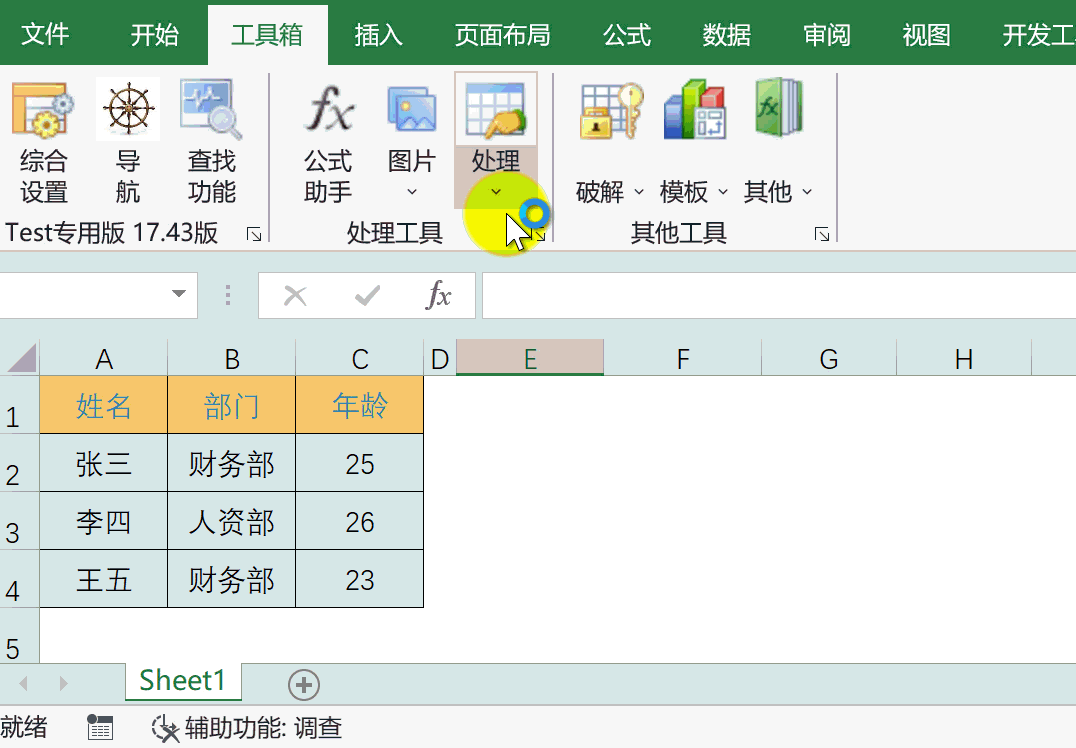Image resolution: width=1076 pixels, height=748 pixels.
Task: Expand the 破解 dropdown arrow
Action: click(639, 192)
